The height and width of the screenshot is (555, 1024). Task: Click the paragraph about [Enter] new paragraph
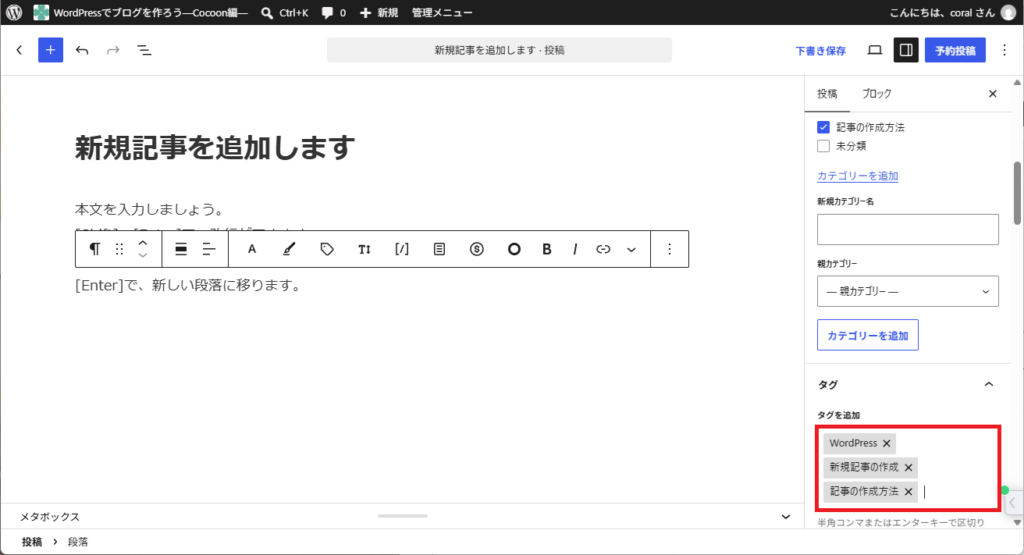[x=188, y=285]
